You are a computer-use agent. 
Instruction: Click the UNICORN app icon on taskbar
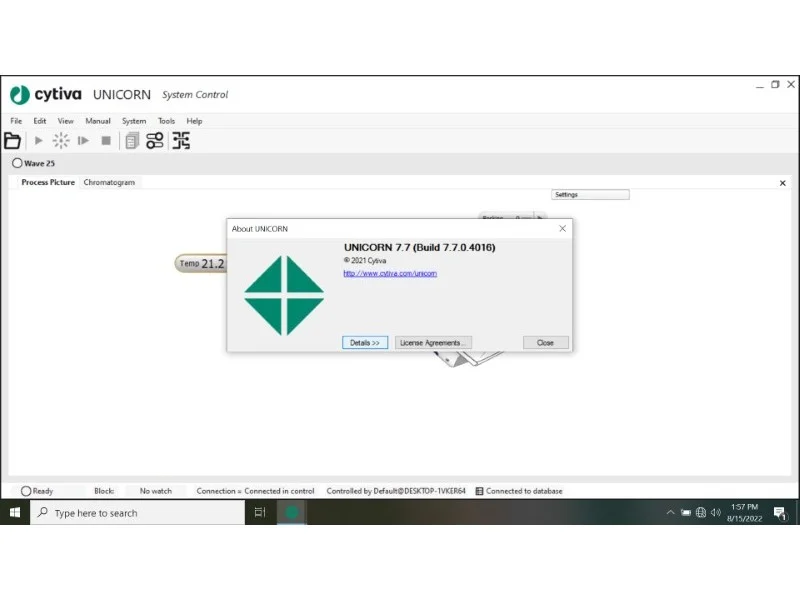pyautogui.click(x=292, y=512)
